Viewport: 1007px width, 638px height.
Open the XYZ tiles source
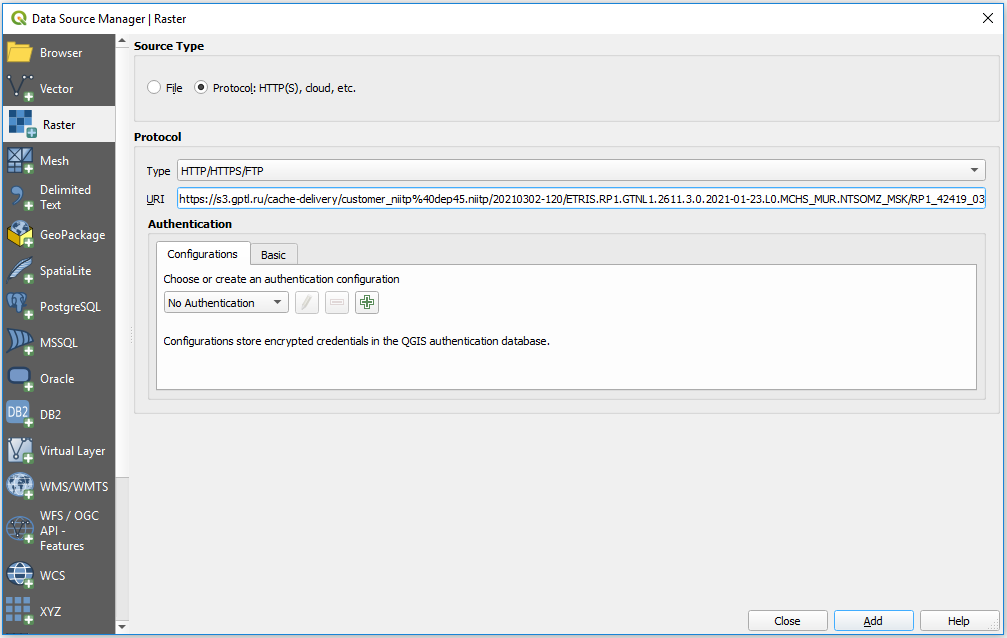pyautogui.click(x=59, y=611)
